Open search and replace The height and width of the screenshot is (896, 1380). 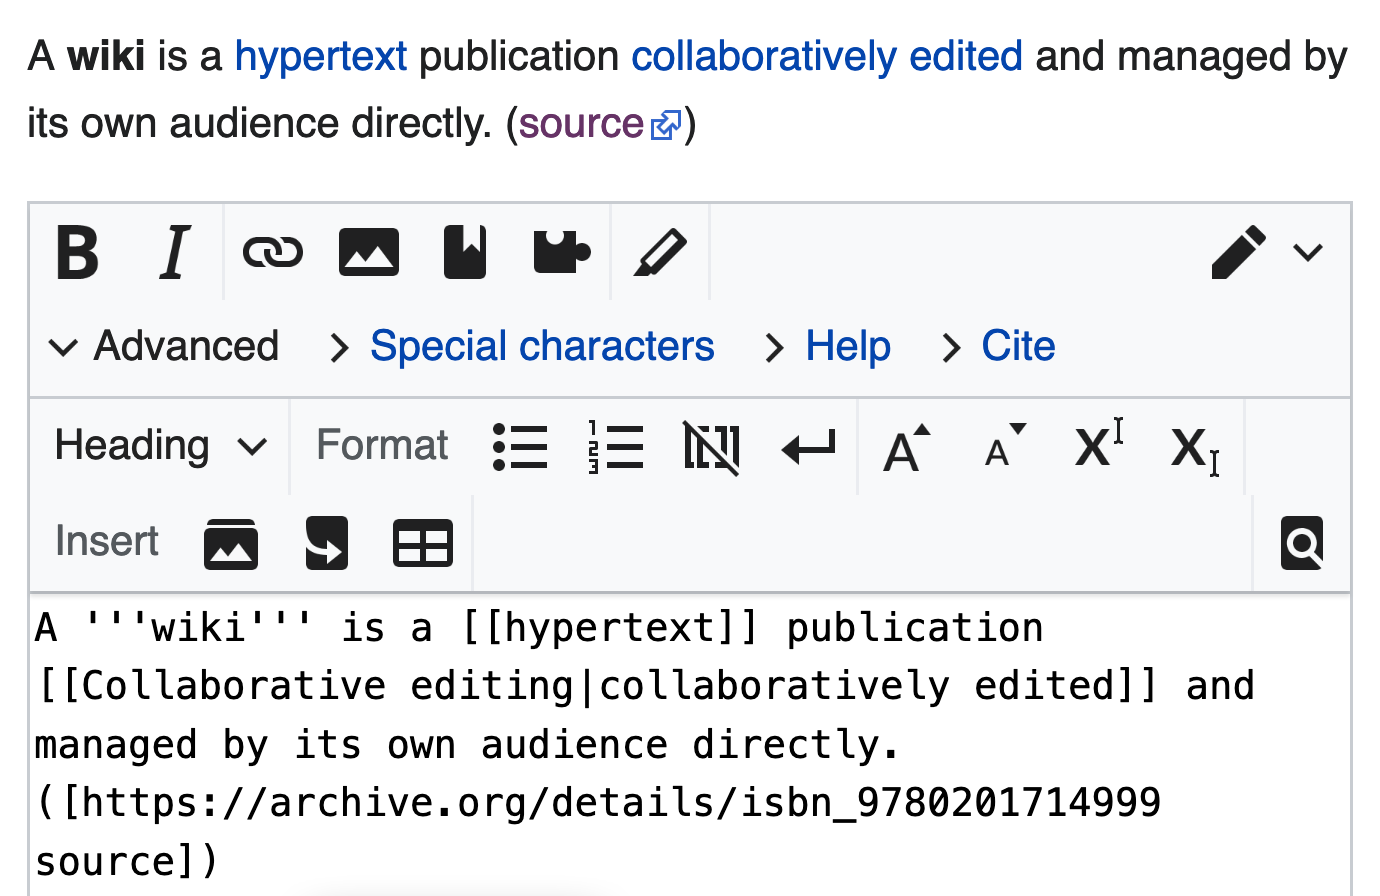(1301, 543)
